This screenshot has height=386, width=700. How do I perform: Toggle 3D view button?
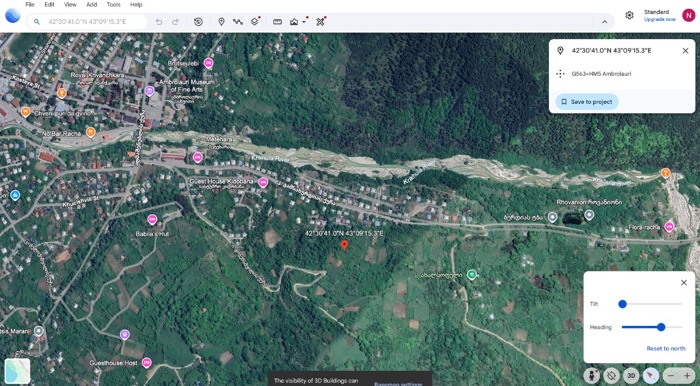coord(631,376)
